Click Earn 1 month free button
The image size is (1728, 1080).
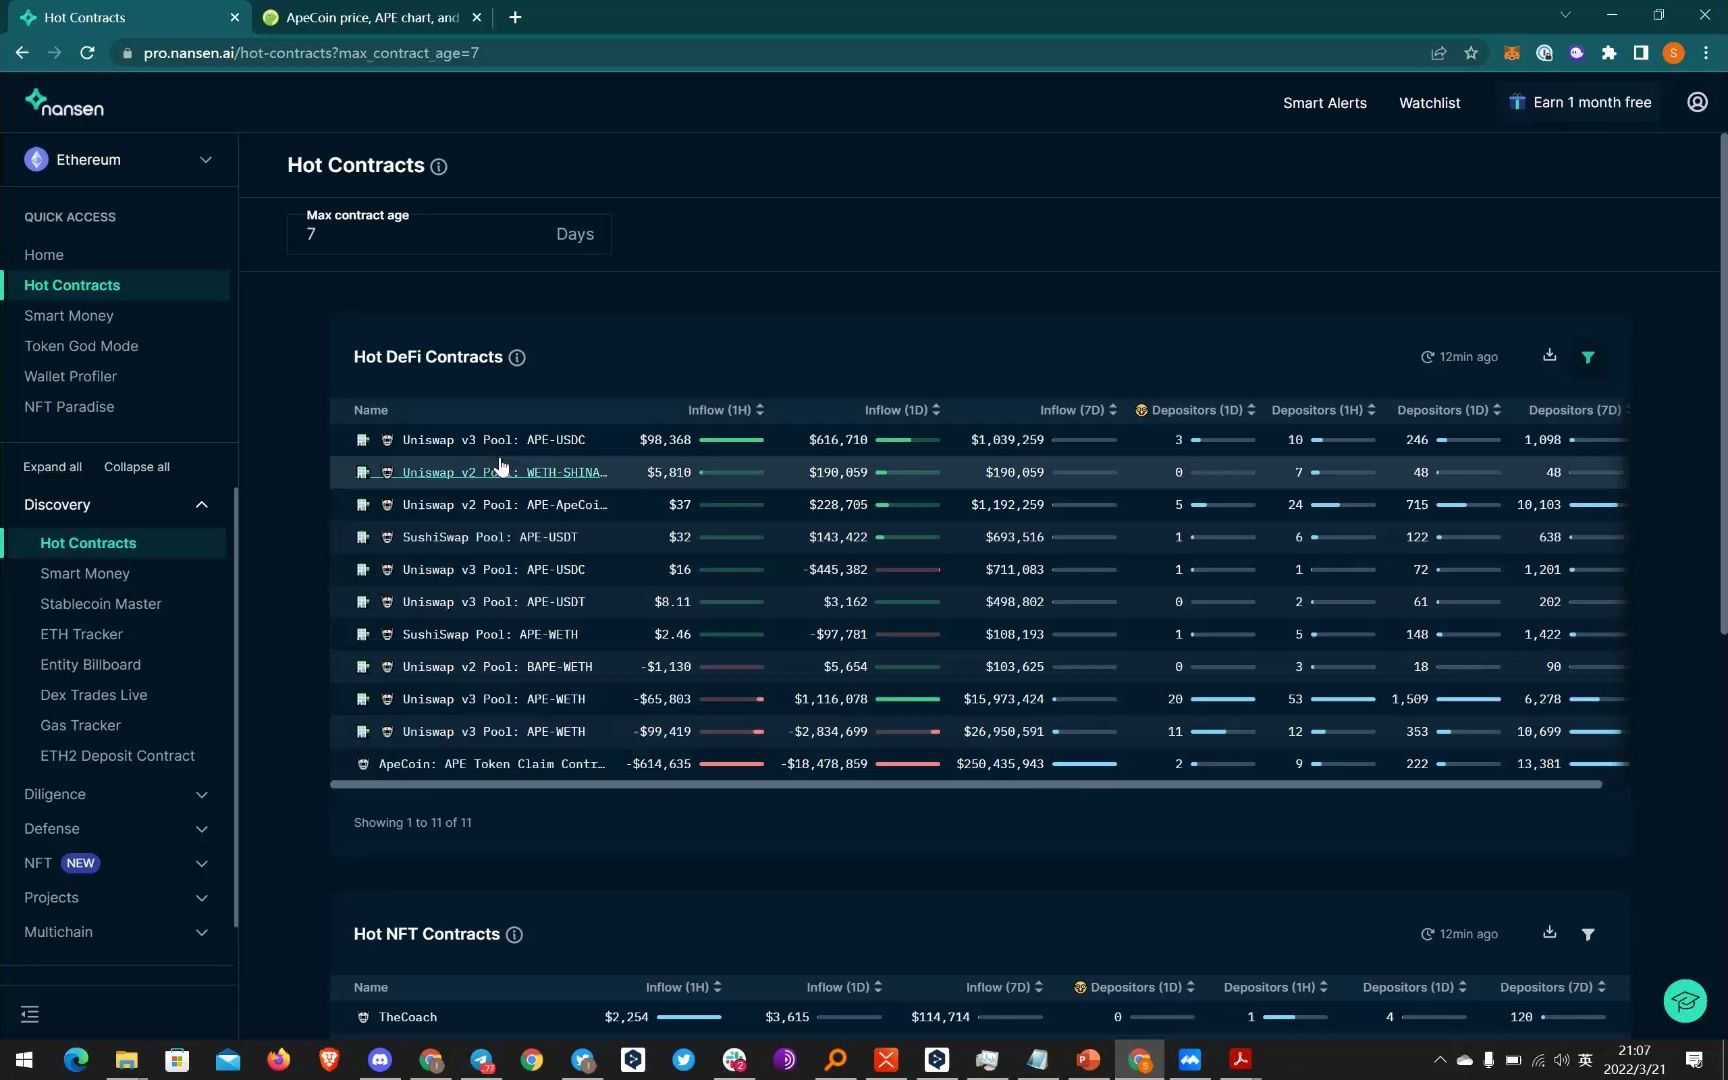point(1580,103)
